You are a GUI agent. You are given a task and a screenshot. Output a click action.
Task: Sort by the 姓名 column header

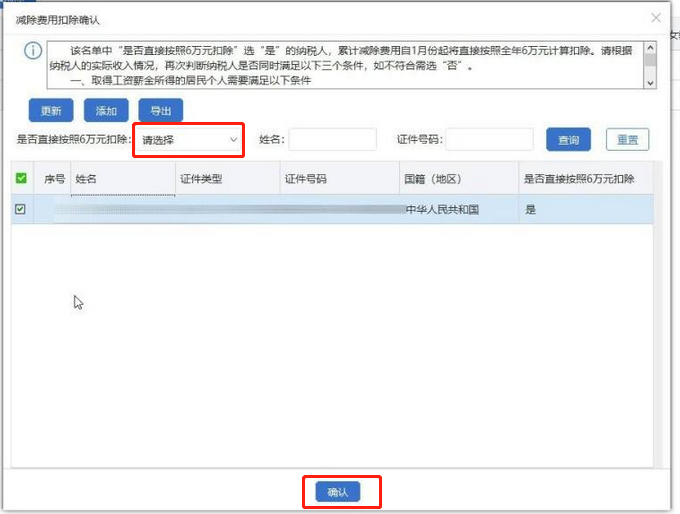tap(123, 178)
